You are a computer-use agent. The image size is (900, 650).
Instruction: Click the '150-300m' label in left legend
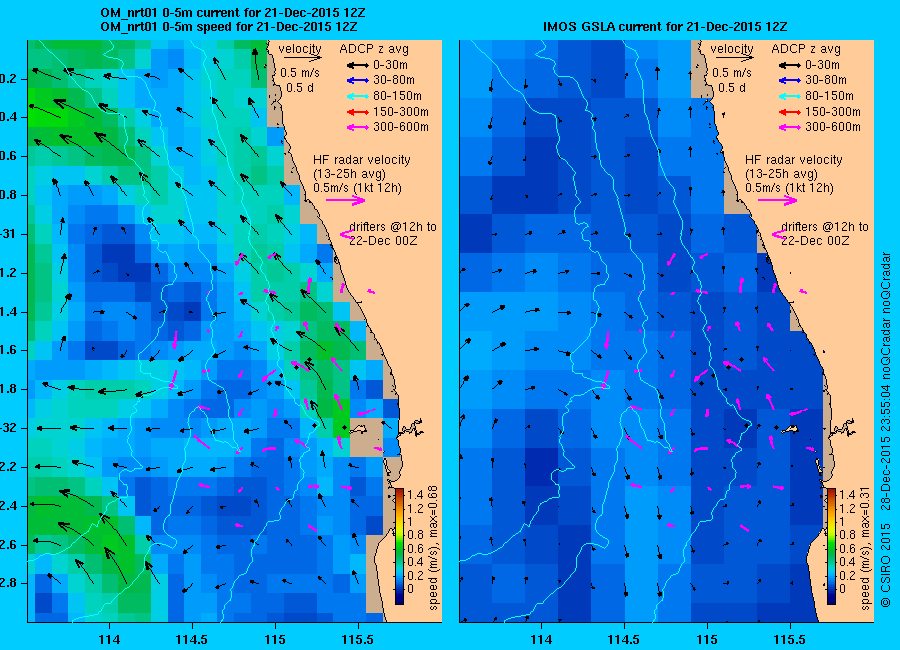coord(401,112)
